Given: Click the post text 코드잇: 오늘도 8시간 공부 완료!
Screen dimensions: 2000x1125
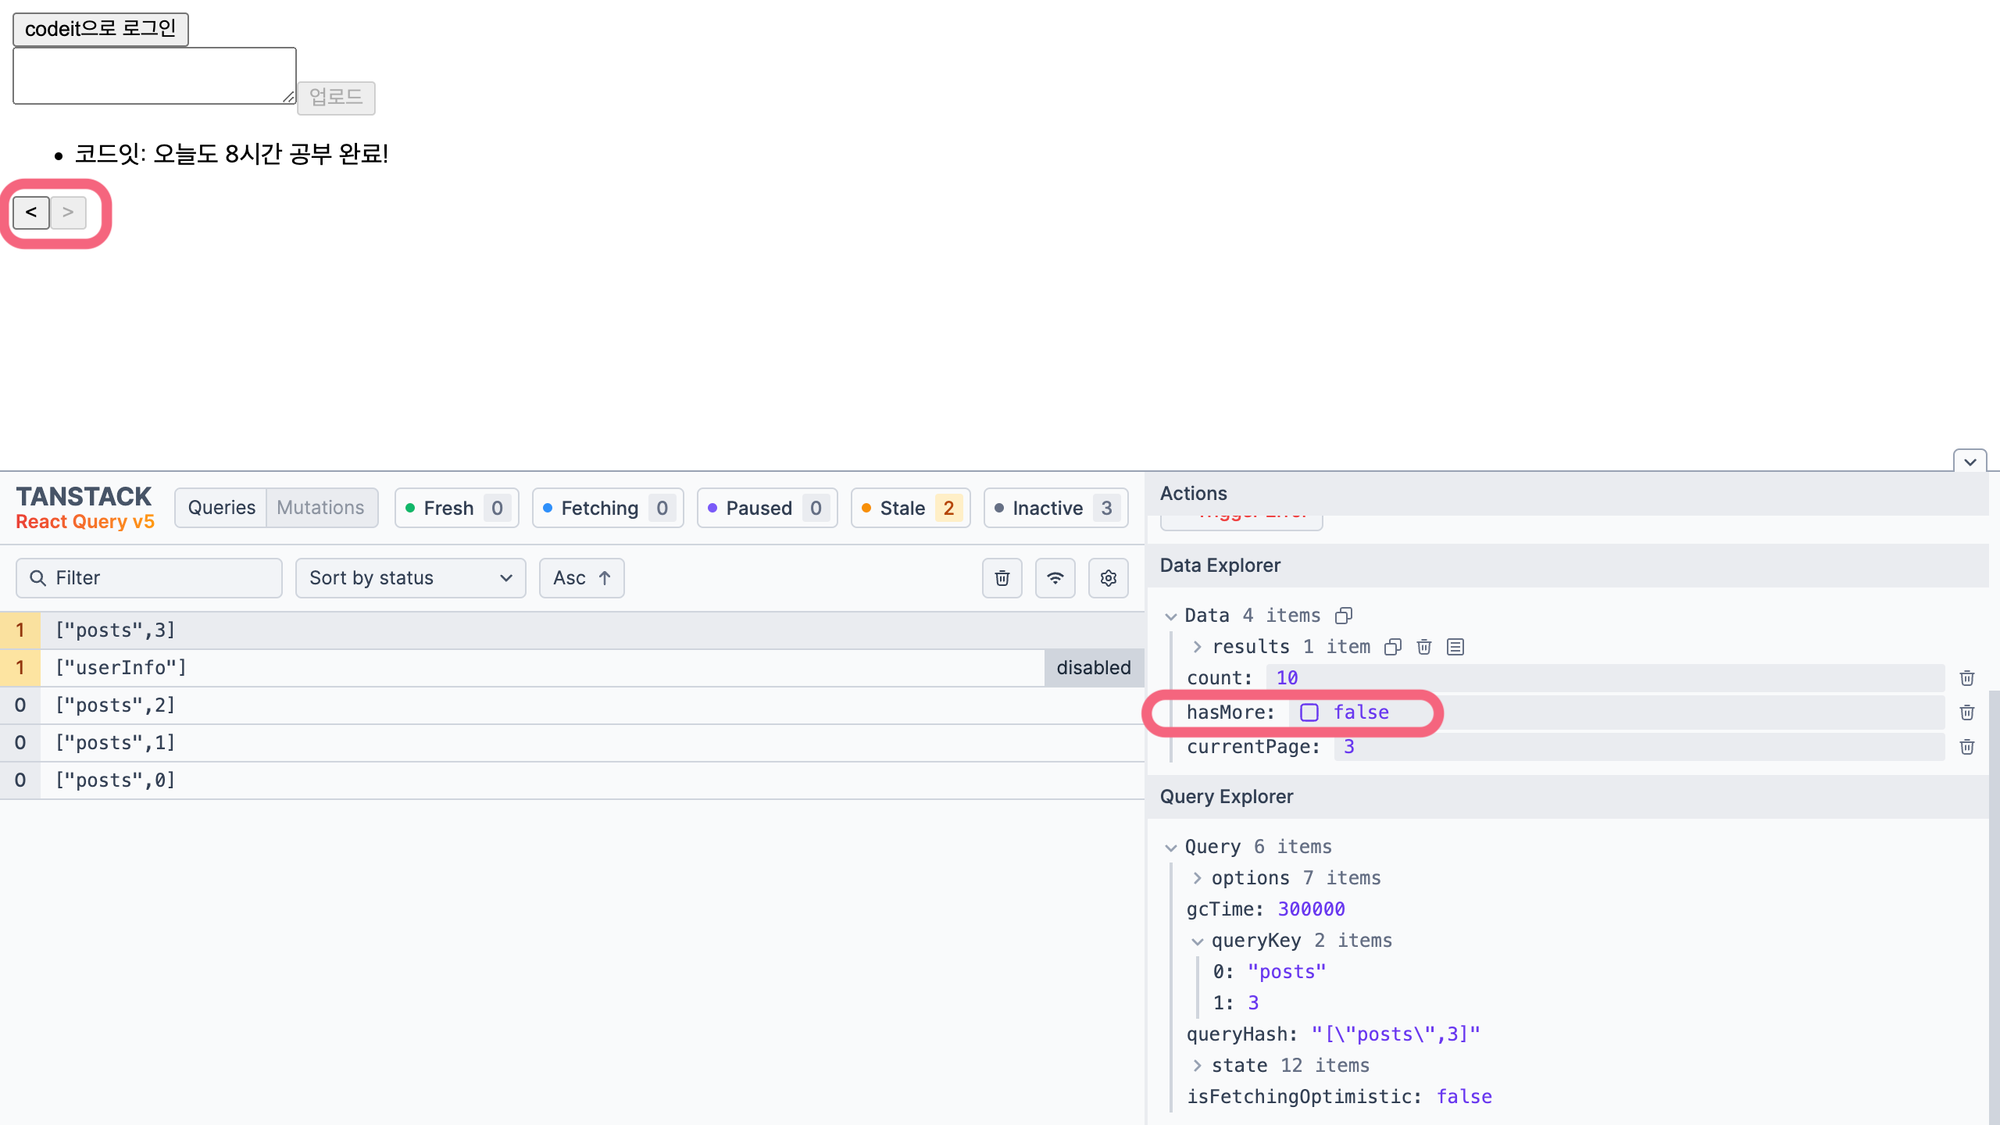Looking at the screenshot, I should coord(231,154).
